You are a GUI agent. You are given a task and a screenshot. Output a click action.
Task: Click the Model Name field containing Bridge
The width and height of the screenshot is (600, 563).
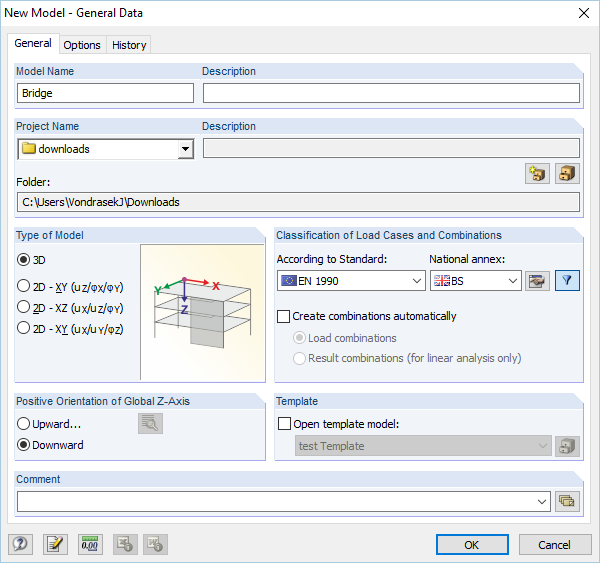pyautogui.click(x=105, y=93)
